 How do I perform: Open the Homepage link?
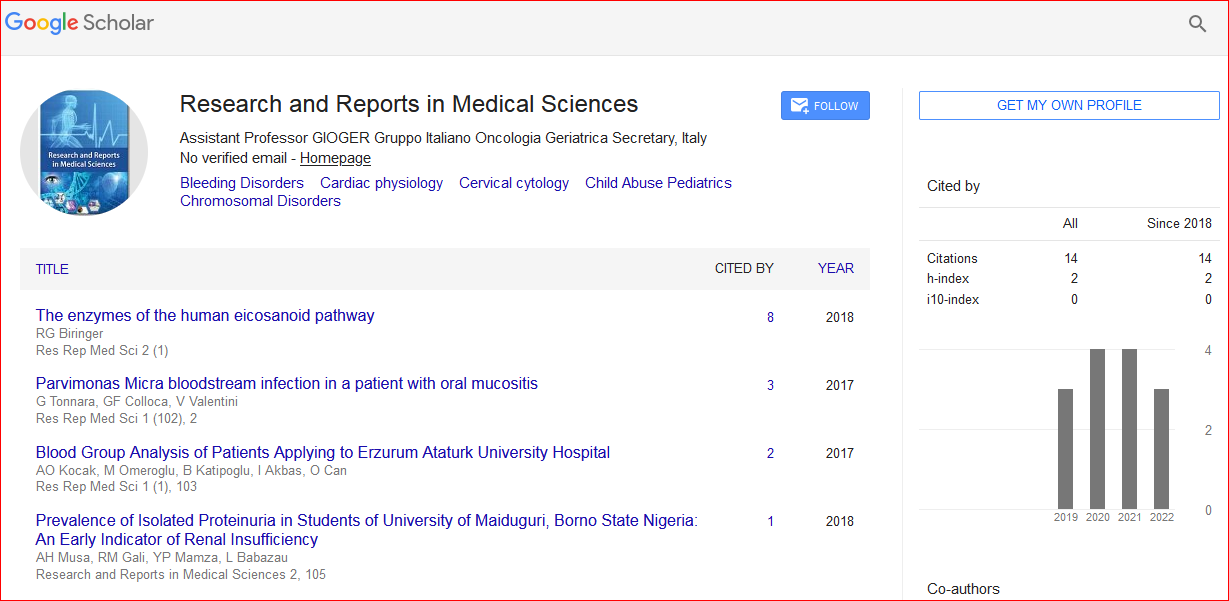pos(335,158)
